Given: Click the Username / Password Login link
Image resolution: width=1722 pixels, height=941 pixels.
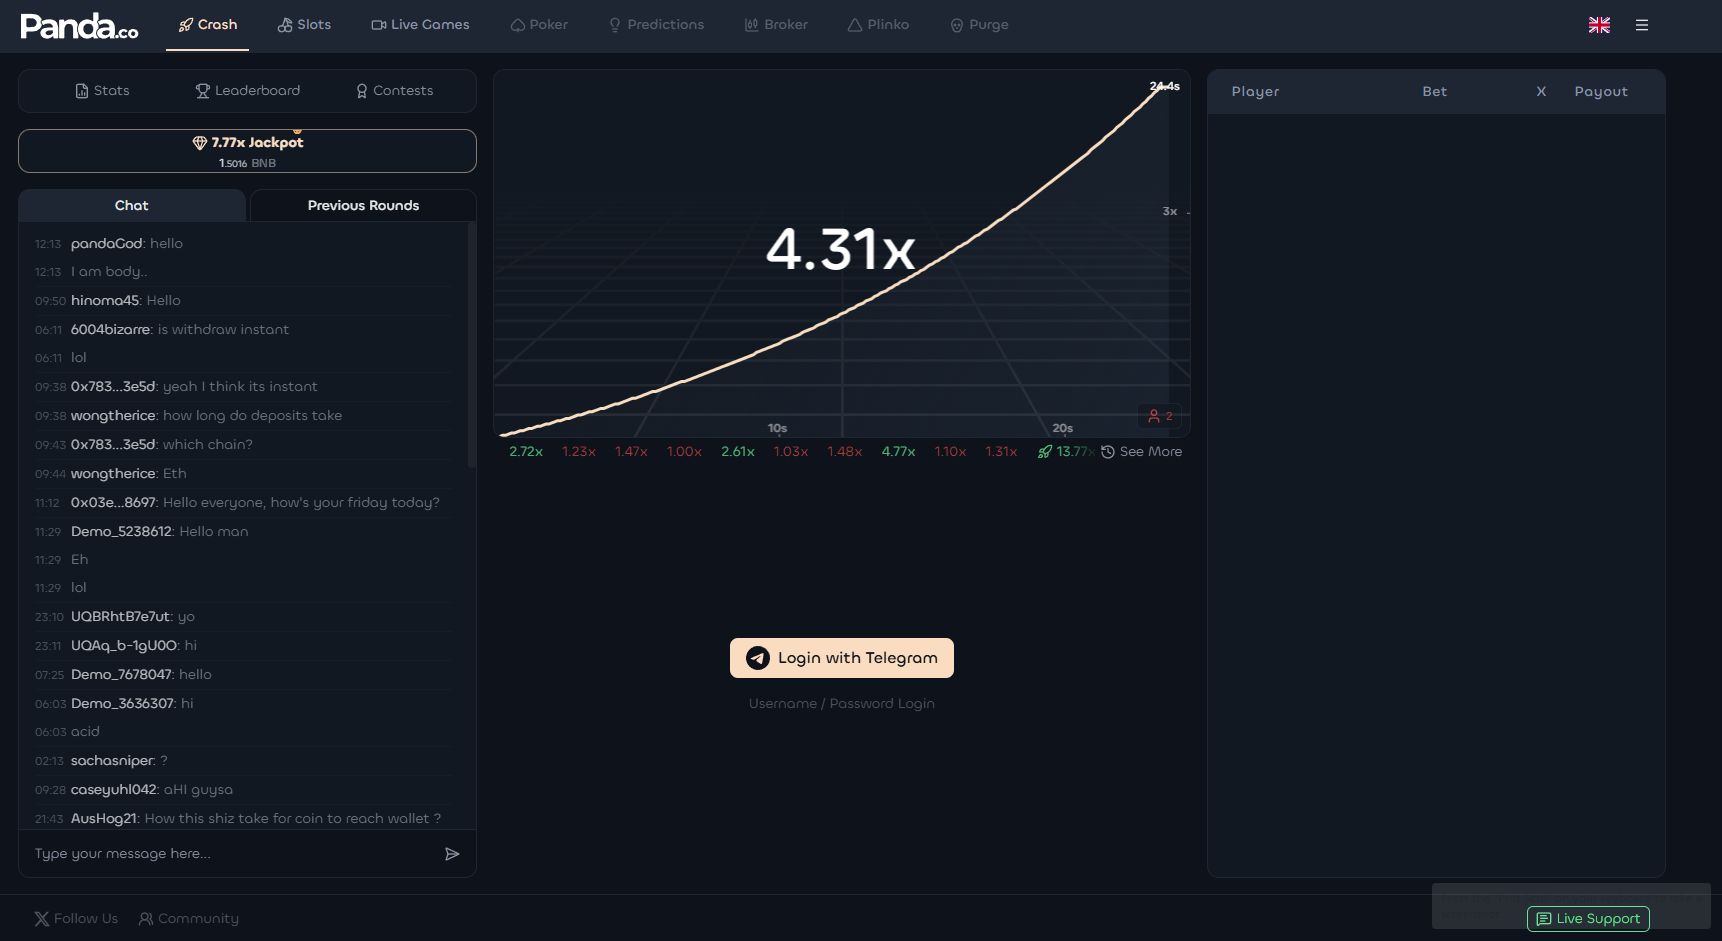Looking at the screenshot, I should click(x=841, y=704).
